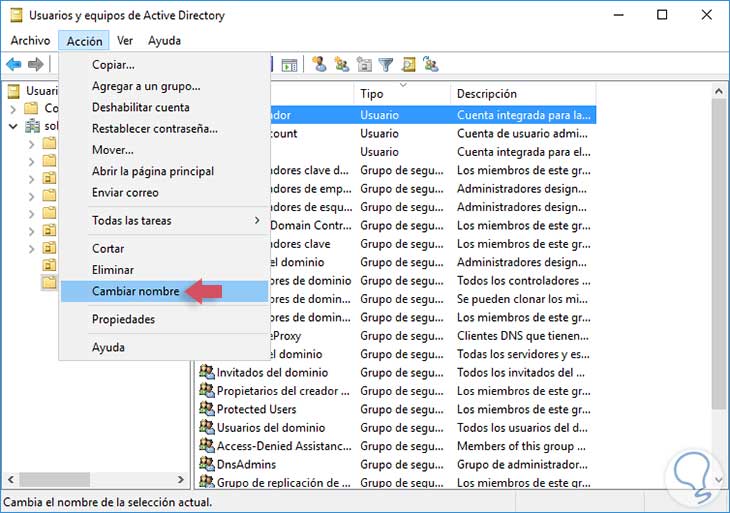Select the Usuarios del dominio row
Viewport: 730px width, 513px height.
397,427
